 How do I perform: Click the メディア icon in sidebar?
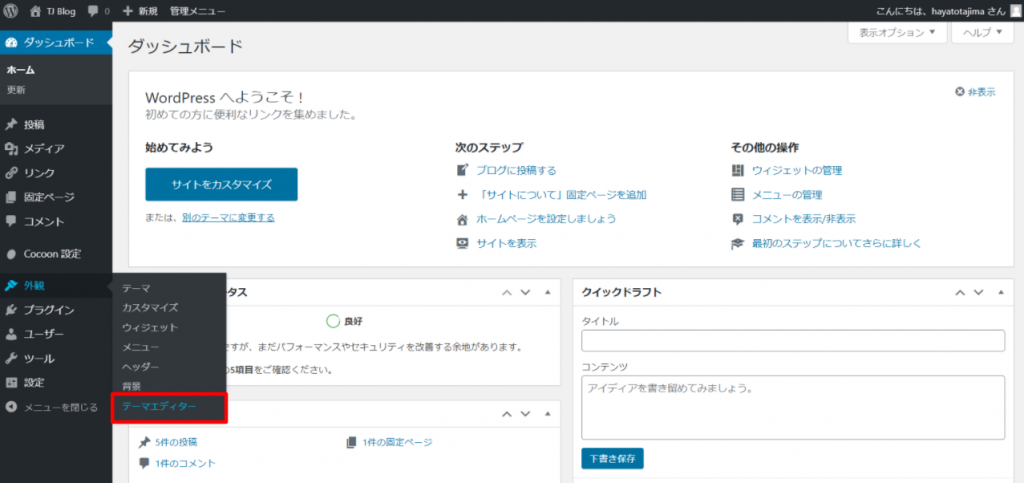(11, 149)
